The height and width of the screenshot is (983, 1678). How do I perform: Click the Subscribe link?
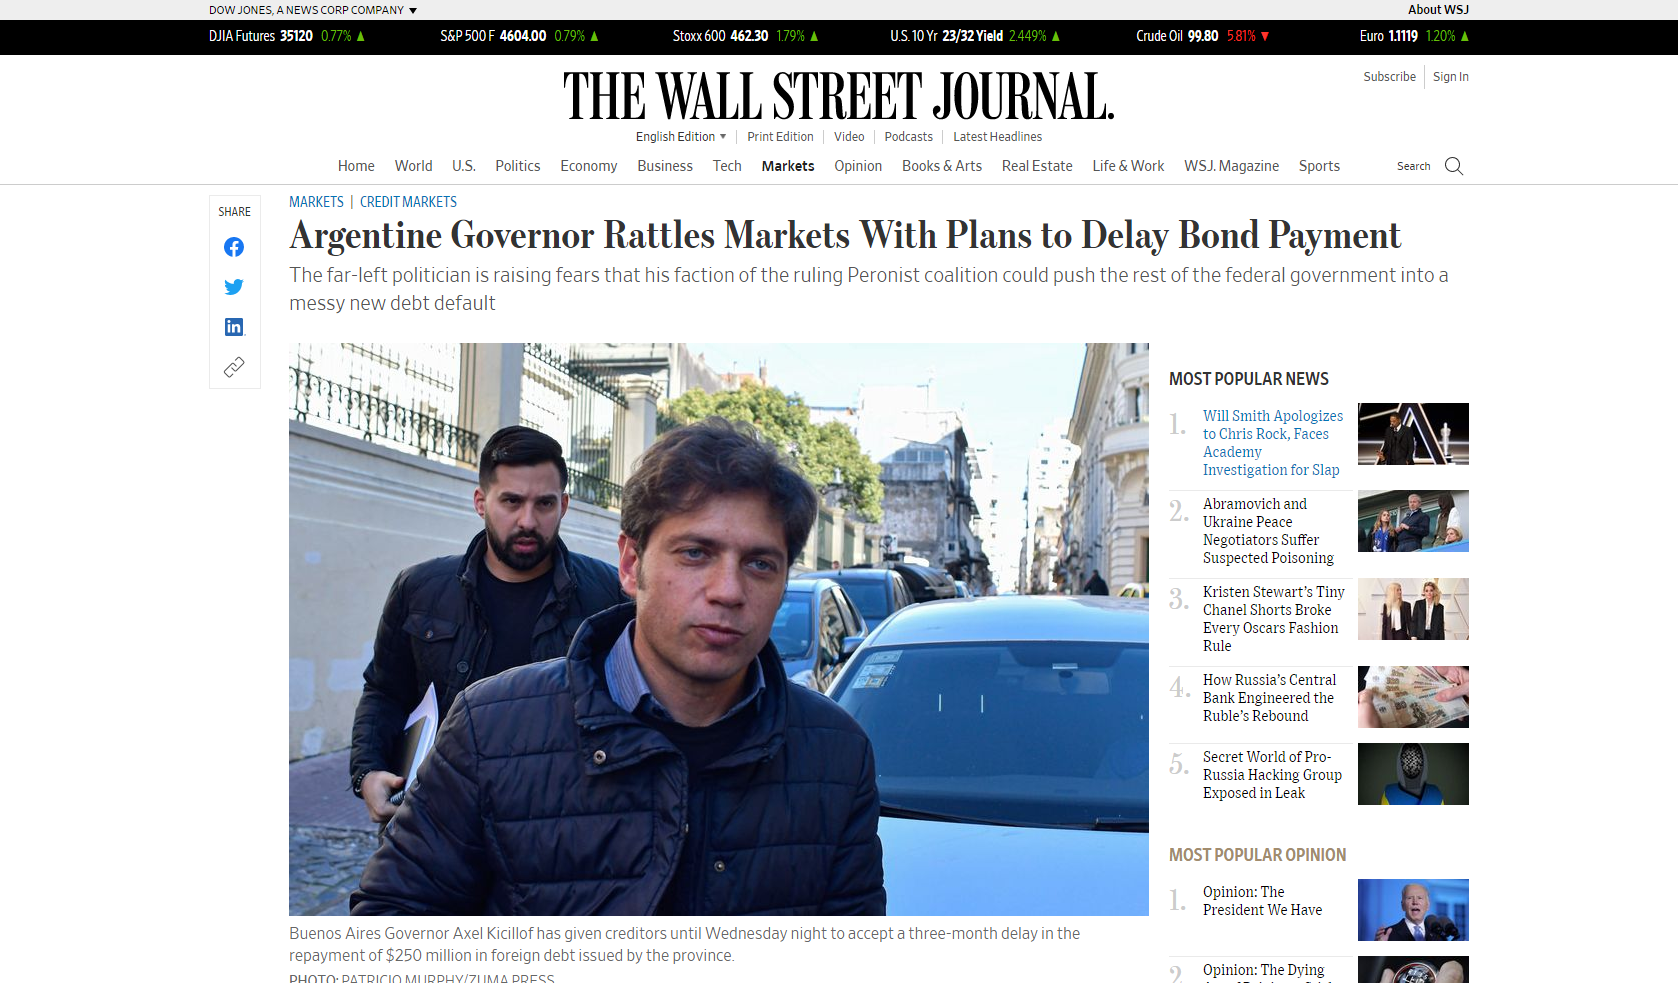tap(1389, 77)
